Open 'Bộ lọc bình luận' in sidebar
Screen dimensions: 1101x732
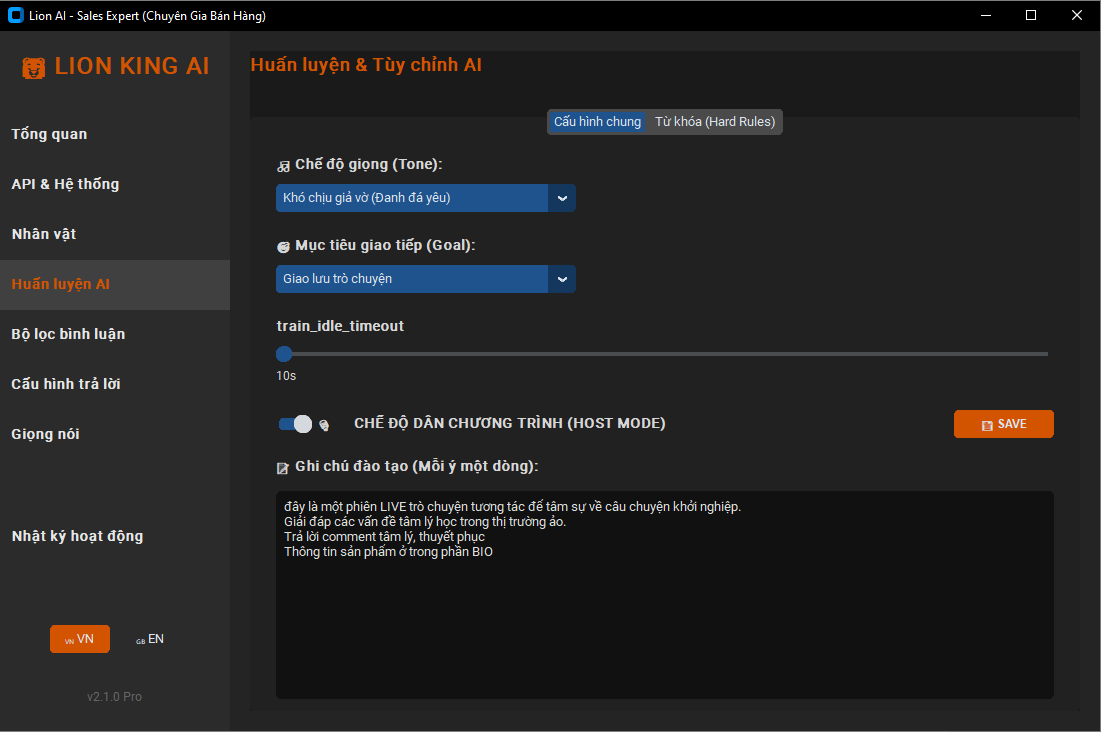click(x=68, y=334)
